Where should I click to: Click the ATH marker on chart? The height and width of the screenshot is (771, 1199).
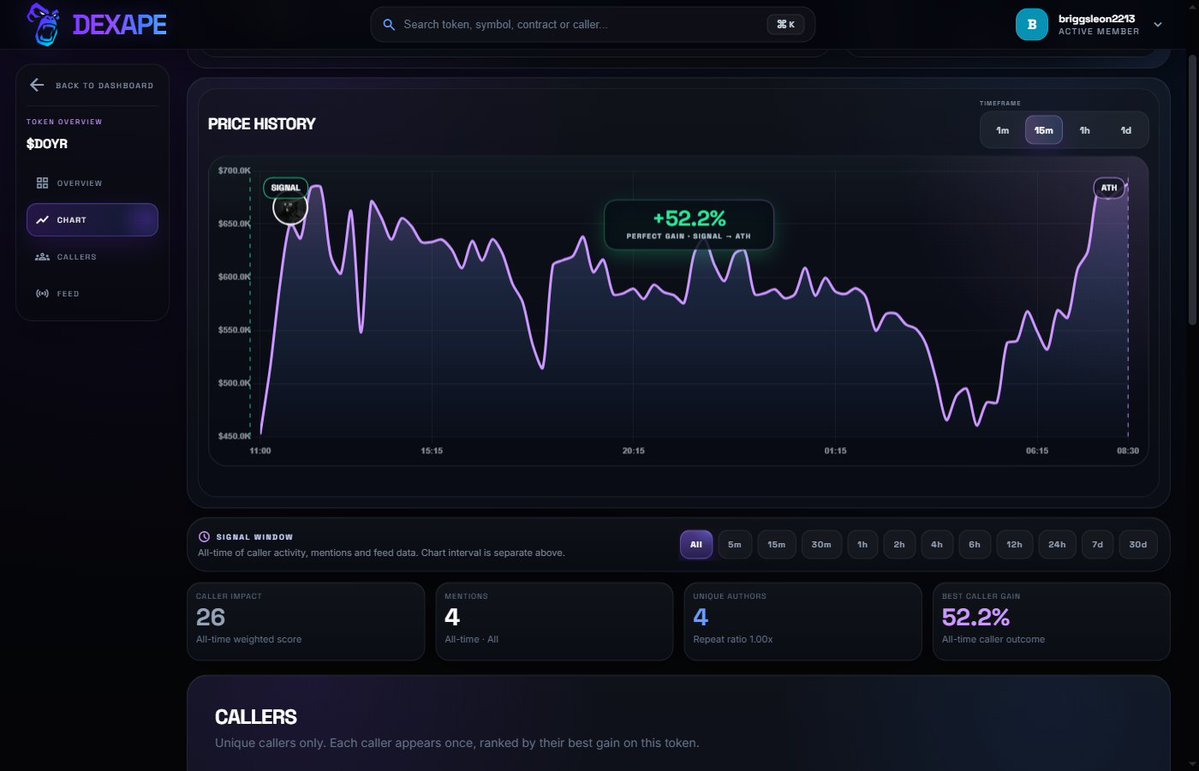[x=1109, y=187]
